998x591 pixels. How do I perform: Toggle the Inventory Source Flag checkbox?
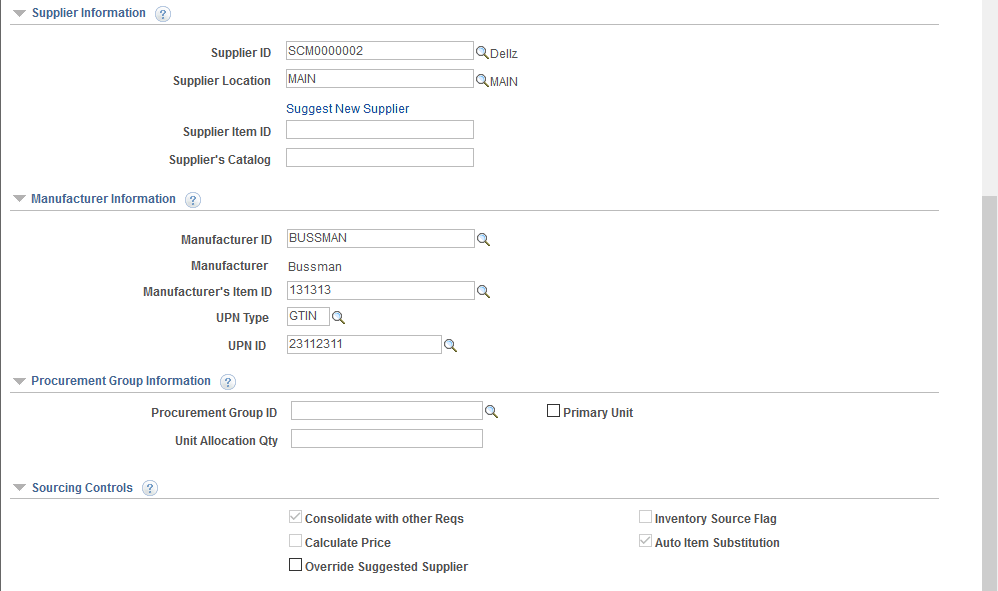645,516
